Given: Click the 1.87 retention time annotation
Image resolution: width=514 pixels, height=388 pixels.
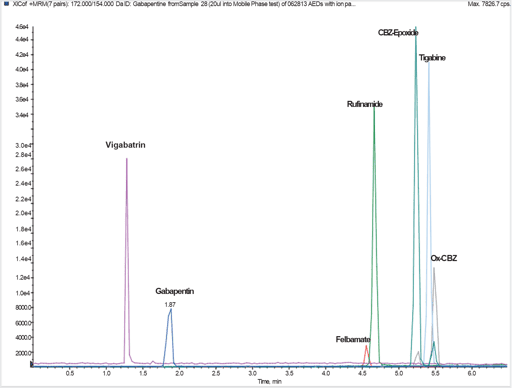Looking at the screenshot, I should coord(170,304).
